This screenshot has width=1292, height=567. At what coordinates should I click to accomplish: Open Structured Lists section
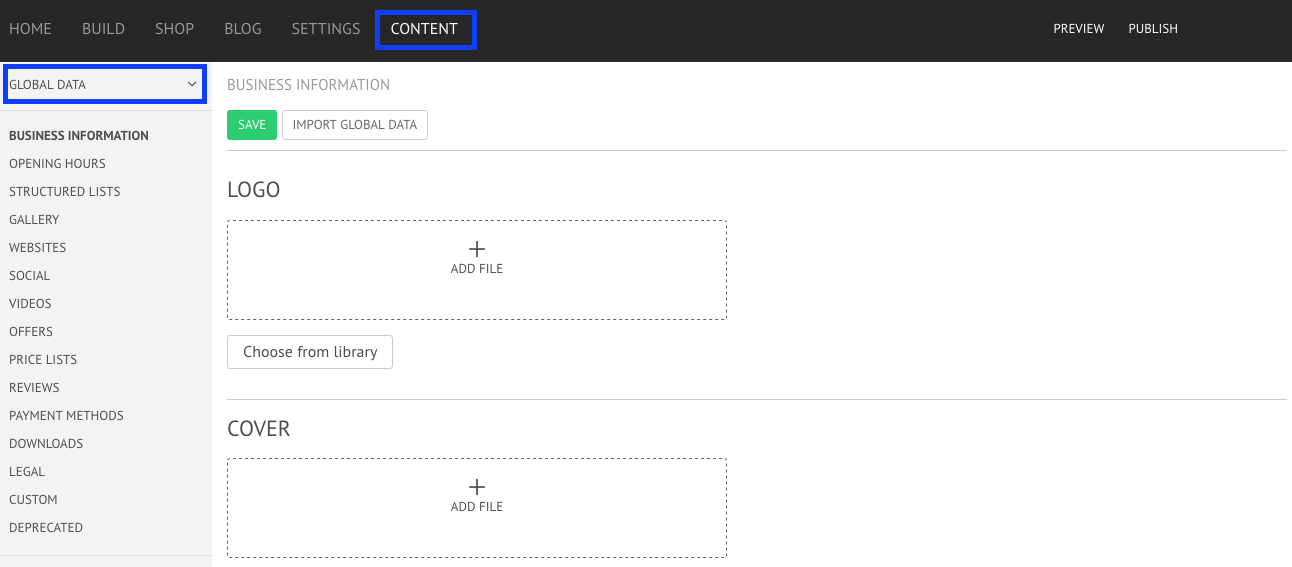65,192
